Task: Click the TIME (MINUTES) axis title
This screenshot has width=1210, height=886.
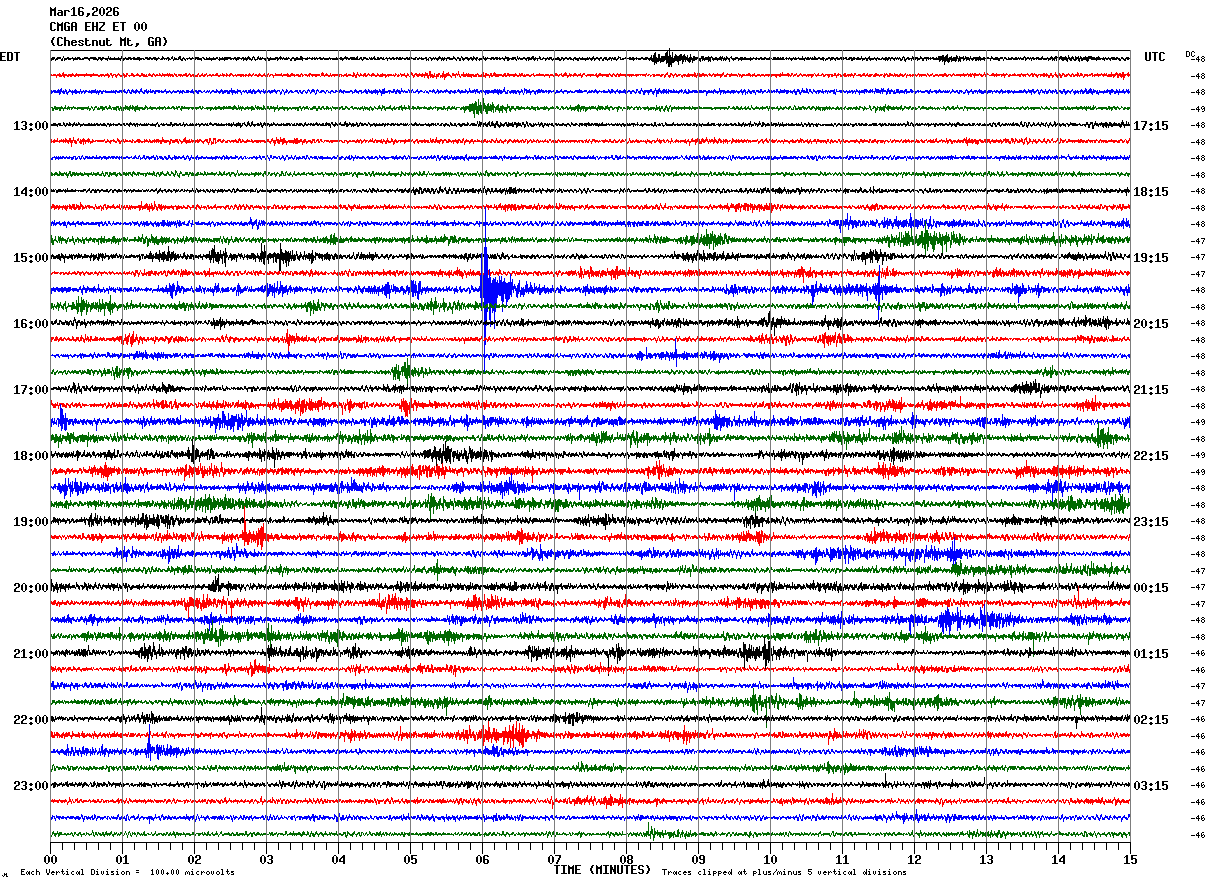Action: (603, 870)
